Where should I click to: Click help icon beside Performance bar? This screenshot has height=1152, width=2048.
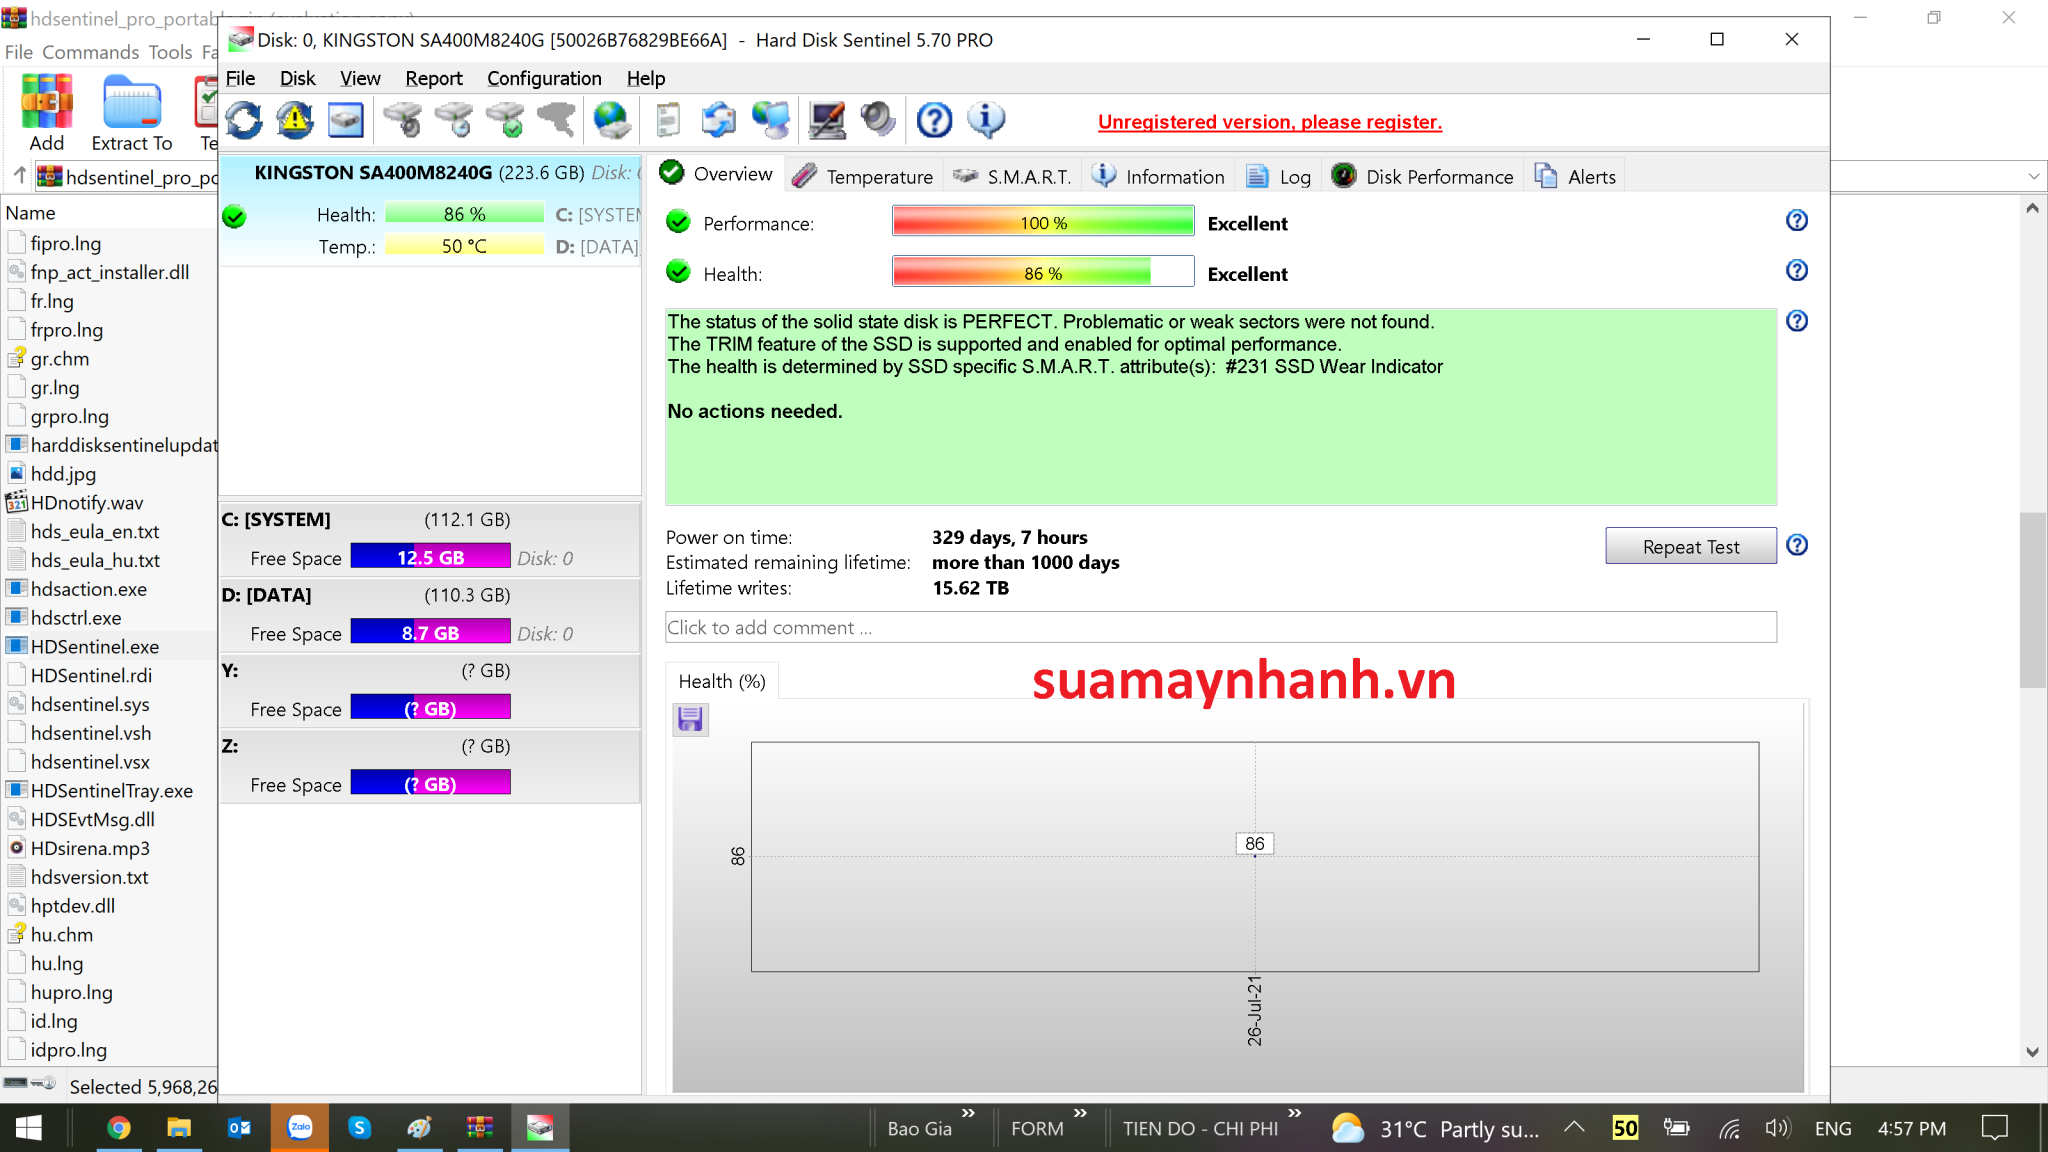[1796, 221]
